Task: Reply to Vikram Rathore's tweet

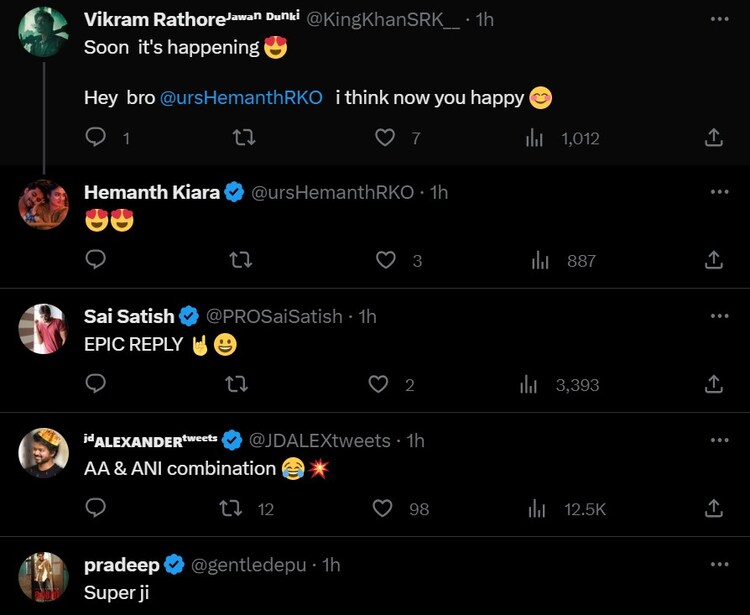Action: 97,138
